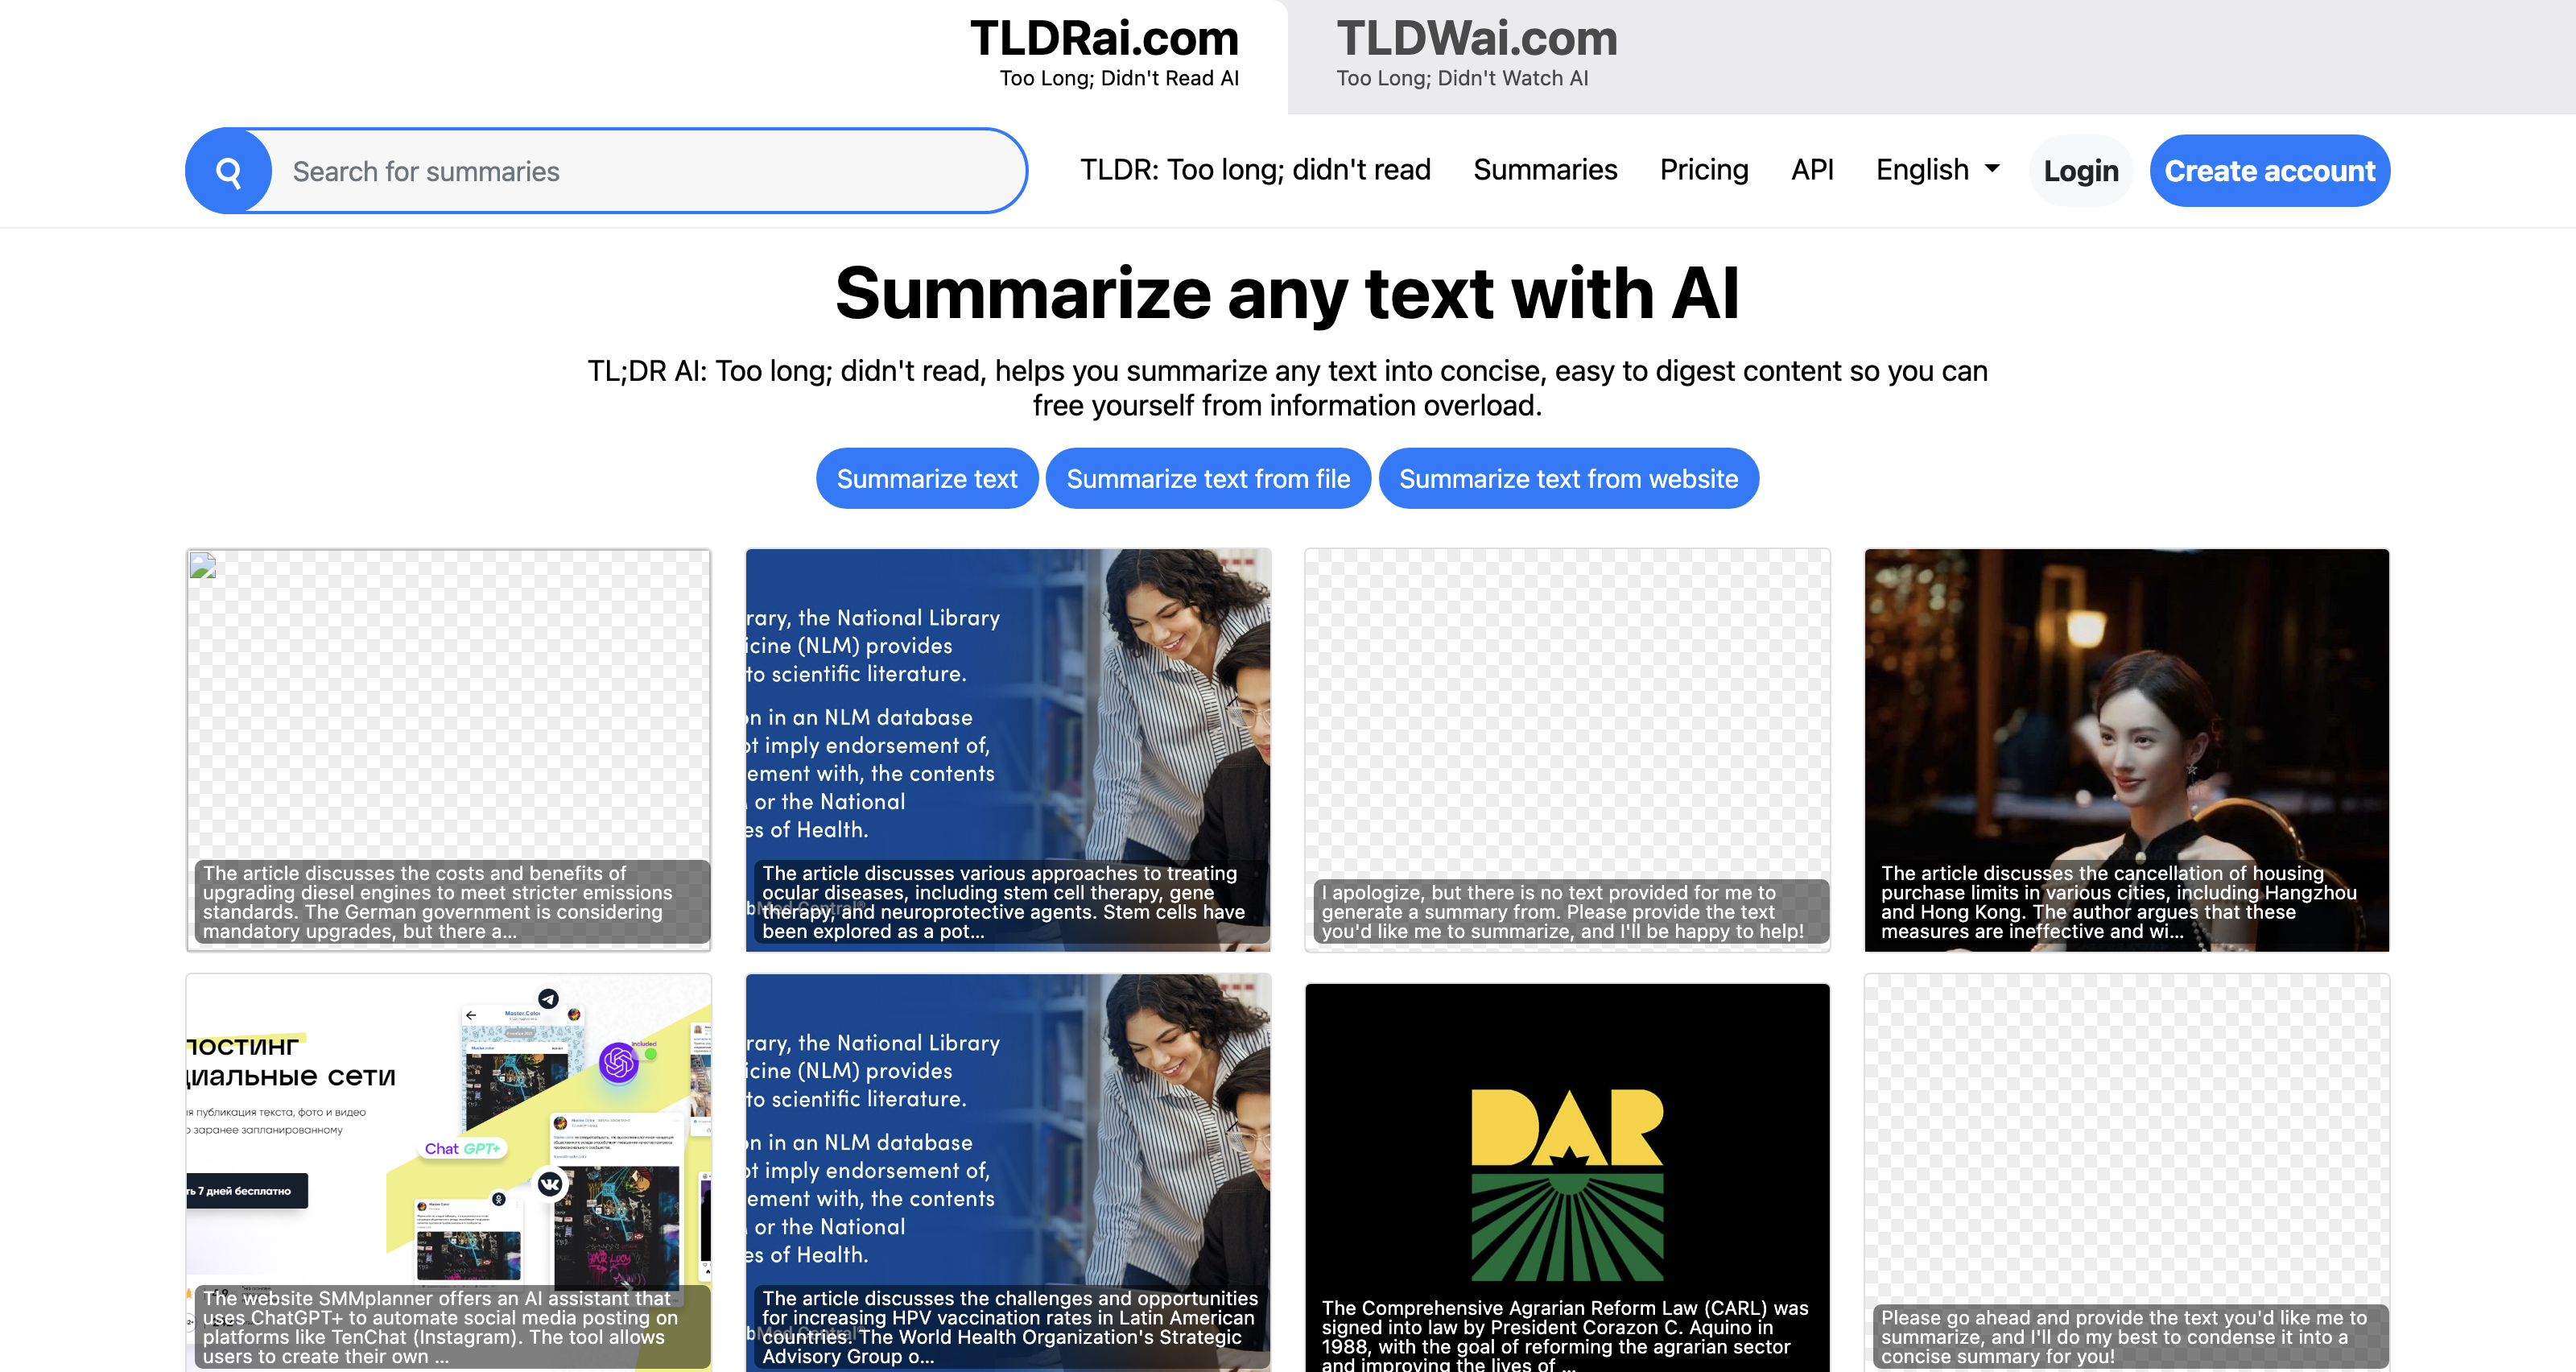Click Summarize text from file button

(x=1208, y=479)
